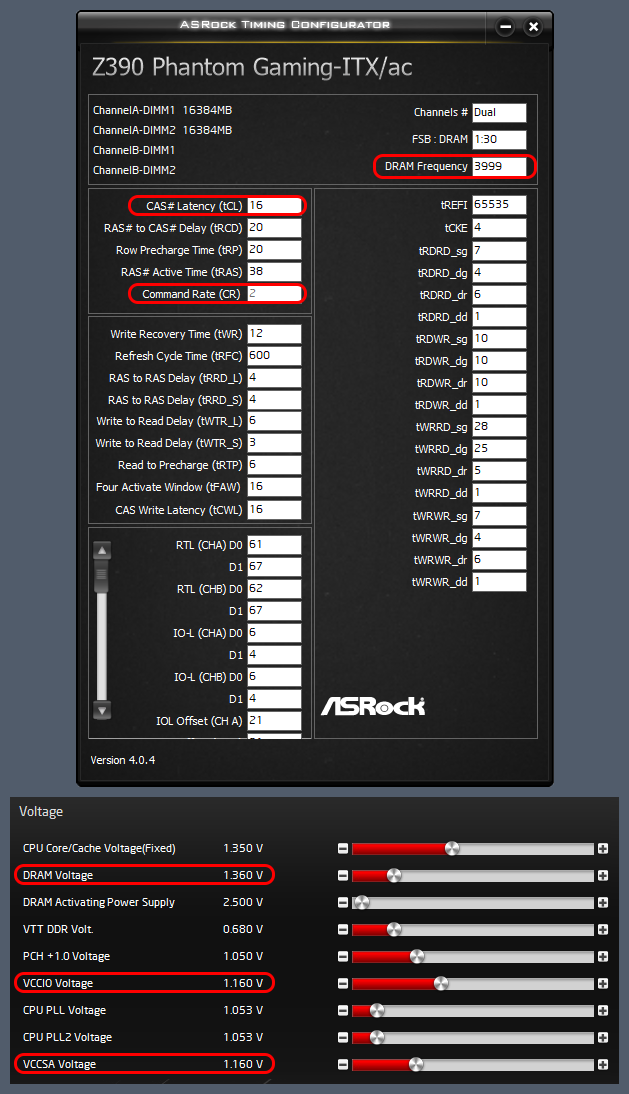Click the tRDRD_sg value field

point(499,250)
